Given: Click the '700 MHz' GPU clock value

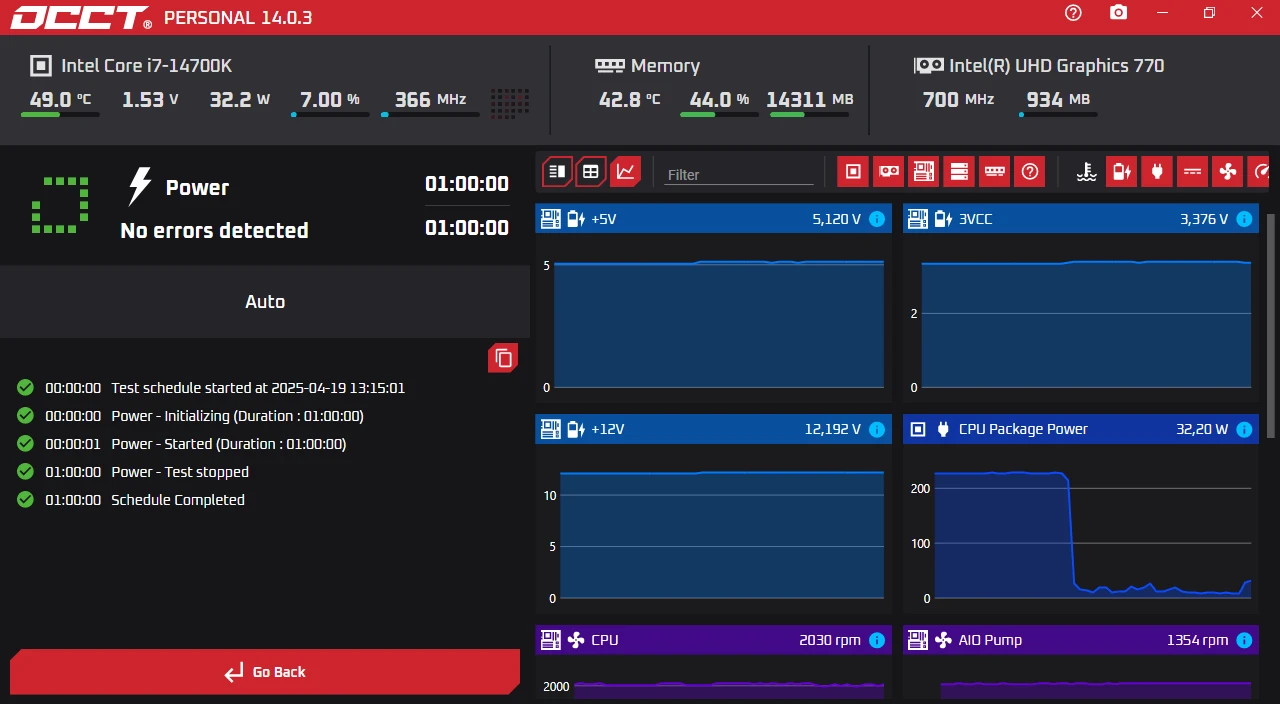Looking at the screenshot, I should (x=958, y=99).
